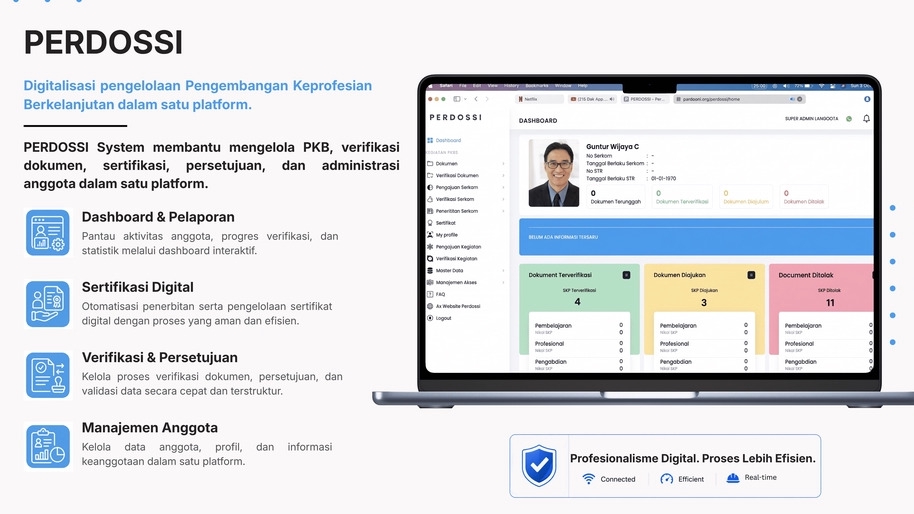Toggle Safari's sidebar button

pos(456,99)
